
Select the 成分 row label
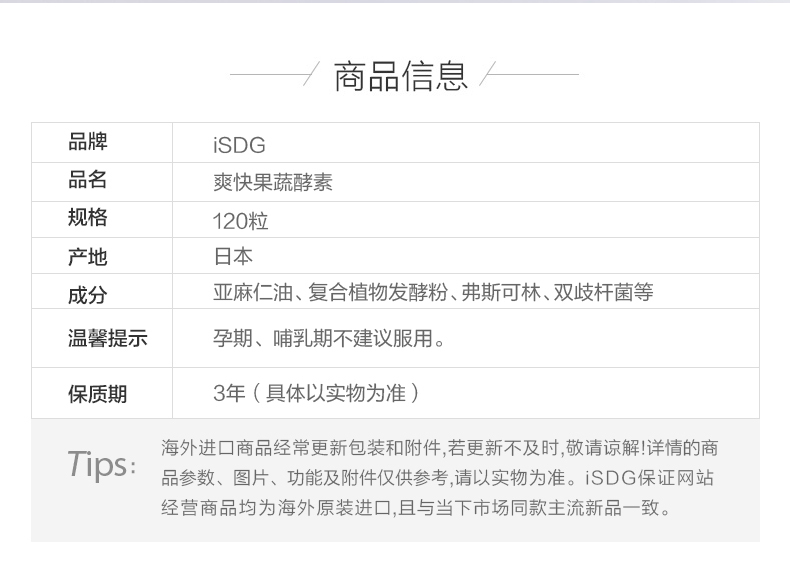click(87, 295)
